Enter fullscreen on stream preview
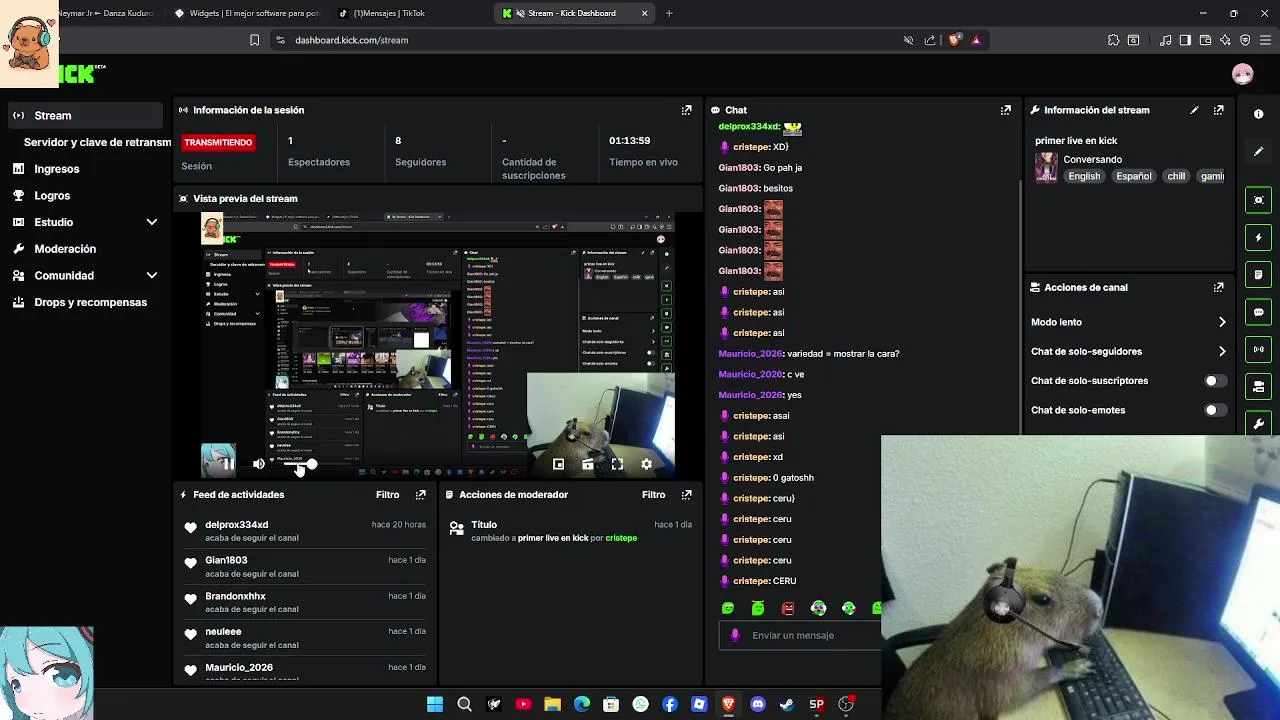1280x720 pixels. [617, 464]
